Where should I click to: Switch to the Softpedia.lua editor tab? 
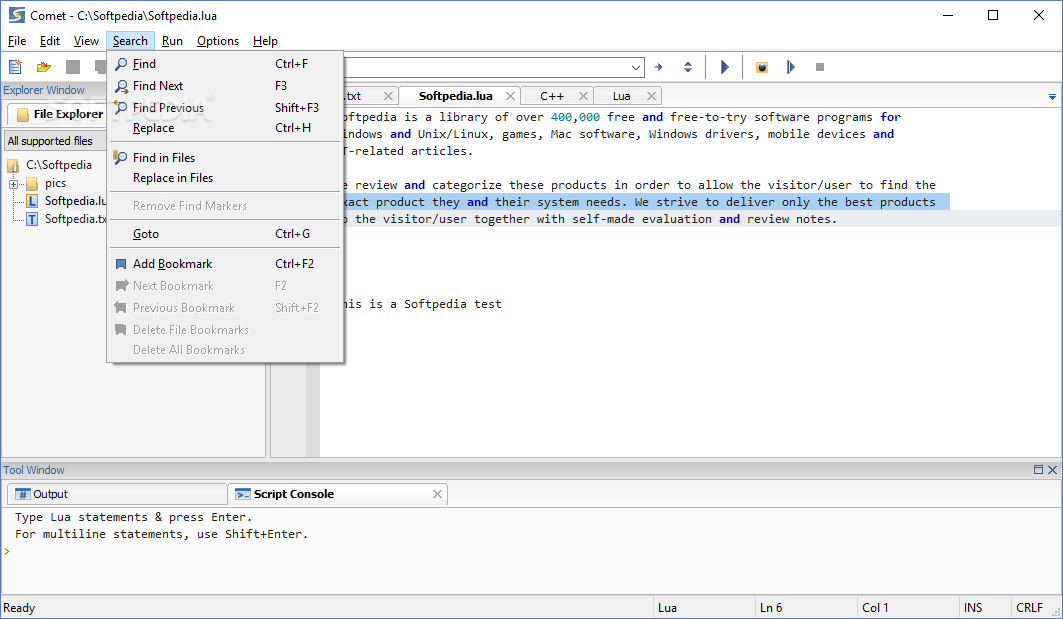[456, 96]
